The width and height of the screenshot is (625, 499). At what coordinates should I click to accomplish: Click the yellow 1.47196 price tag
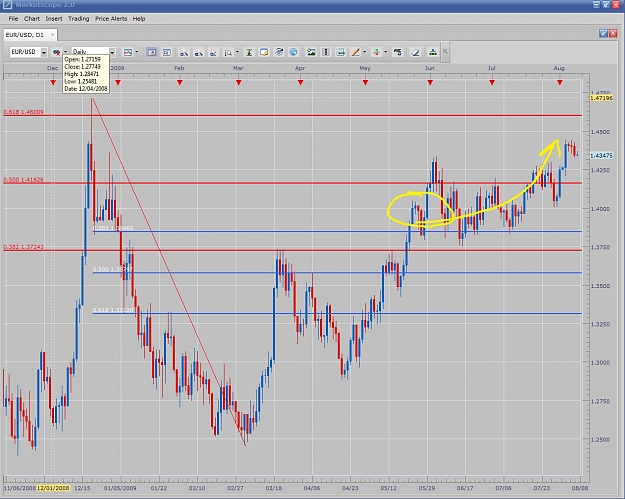601,98
